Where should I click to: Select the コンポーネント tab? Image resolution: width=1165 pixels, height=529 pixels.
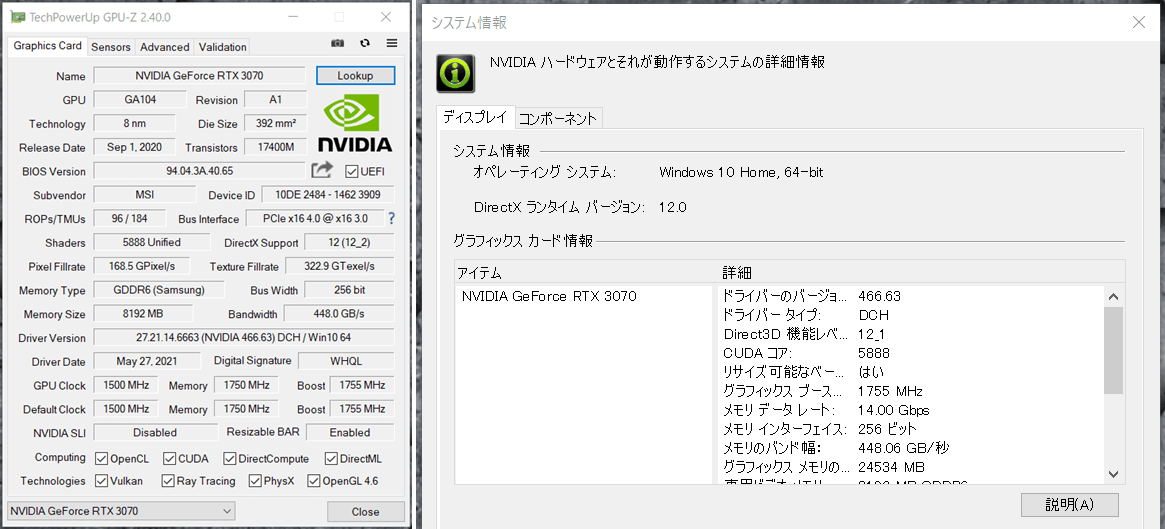pos(558,118)
